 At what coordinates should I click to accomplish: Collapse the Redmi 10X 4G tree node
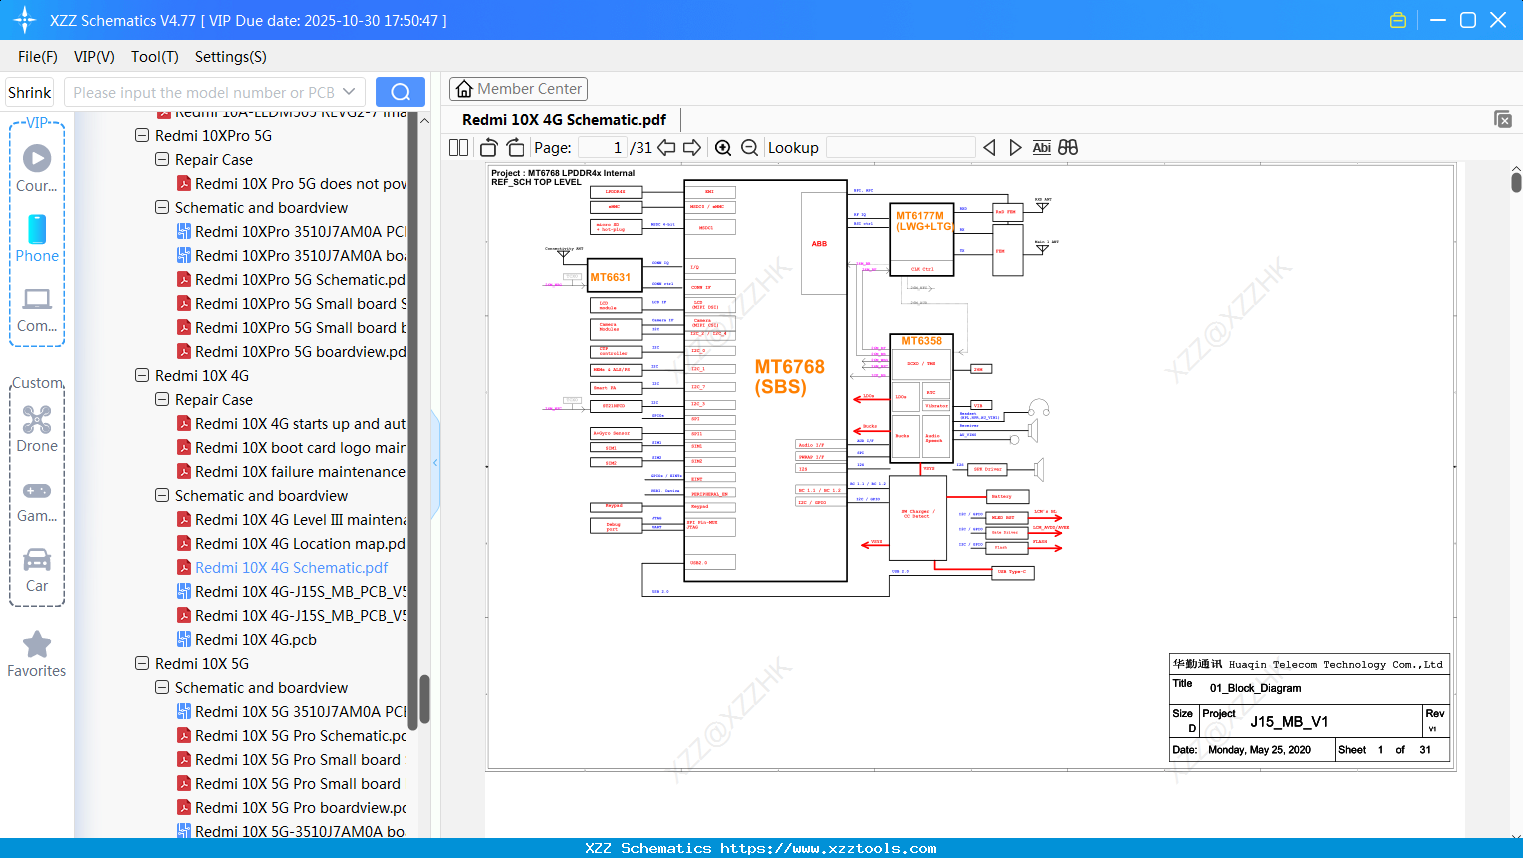(142, 375)
